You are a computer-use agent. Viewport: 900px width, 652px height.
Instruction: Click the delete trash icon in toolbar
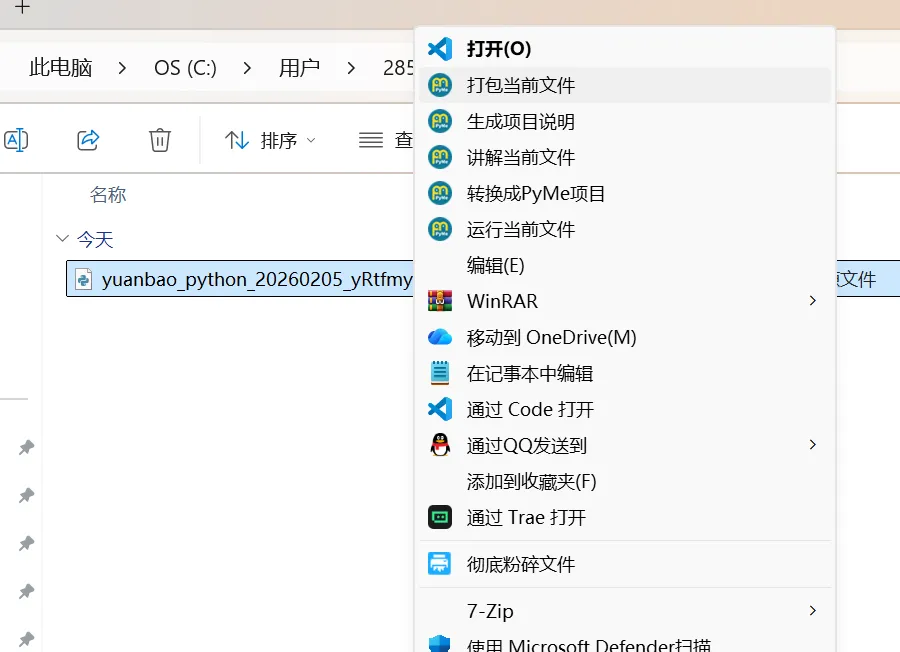(x=160, y=140)
